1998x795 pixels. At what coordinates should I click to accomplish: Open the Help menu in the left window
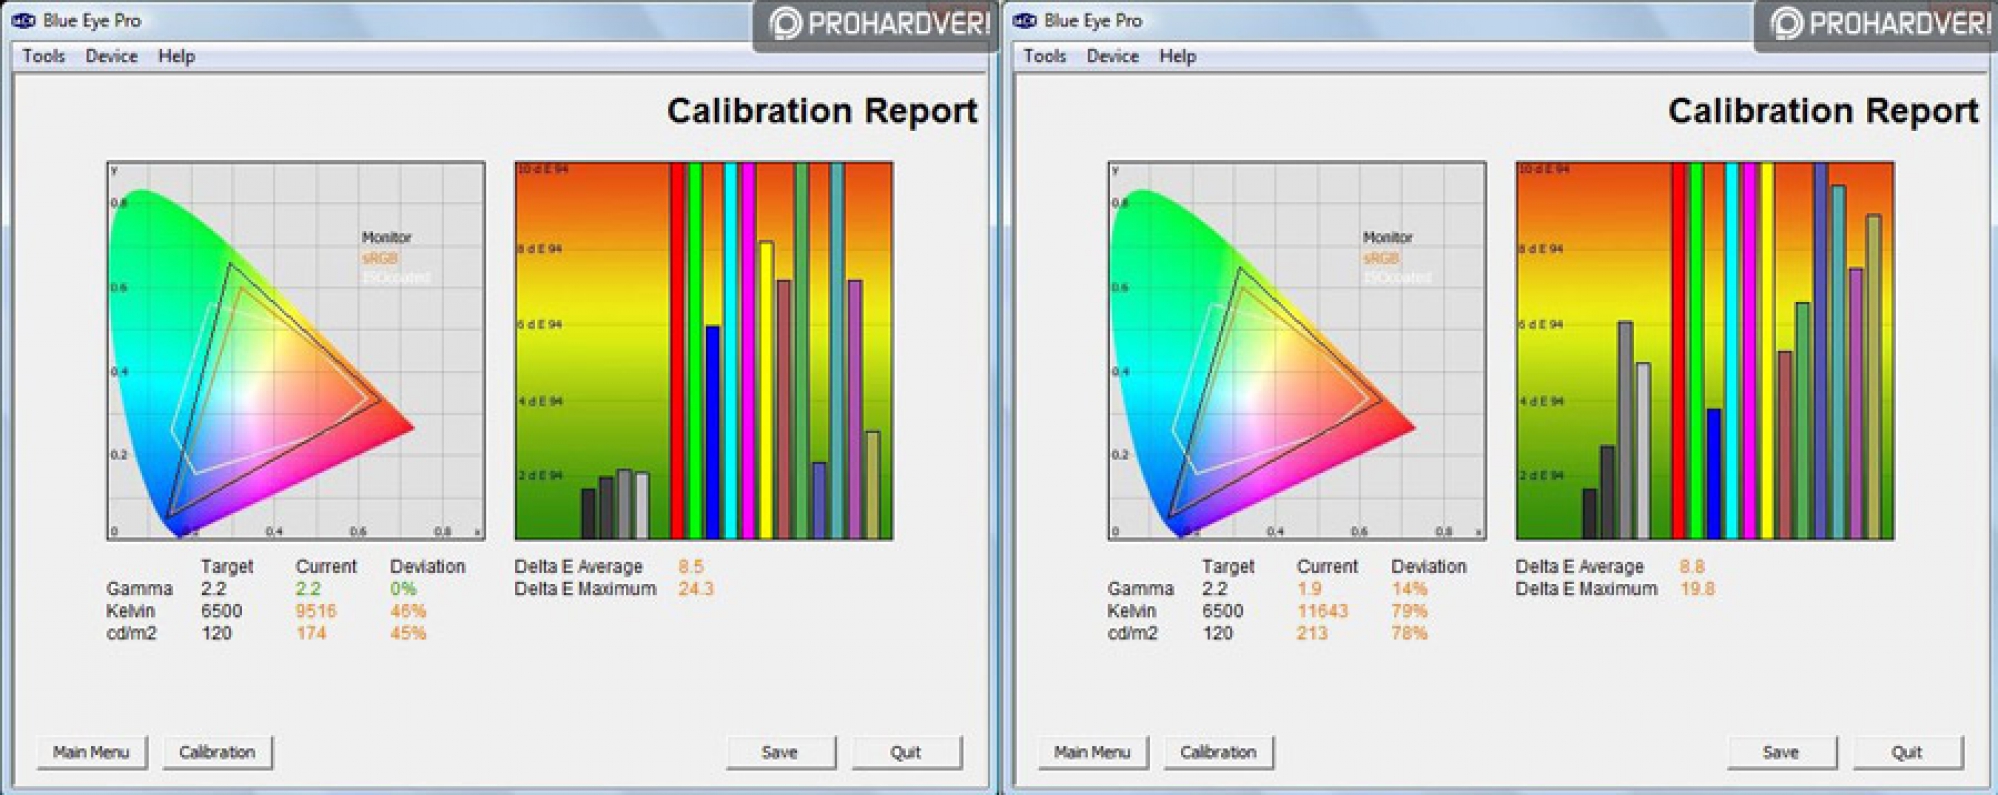[x=176, y=56]
